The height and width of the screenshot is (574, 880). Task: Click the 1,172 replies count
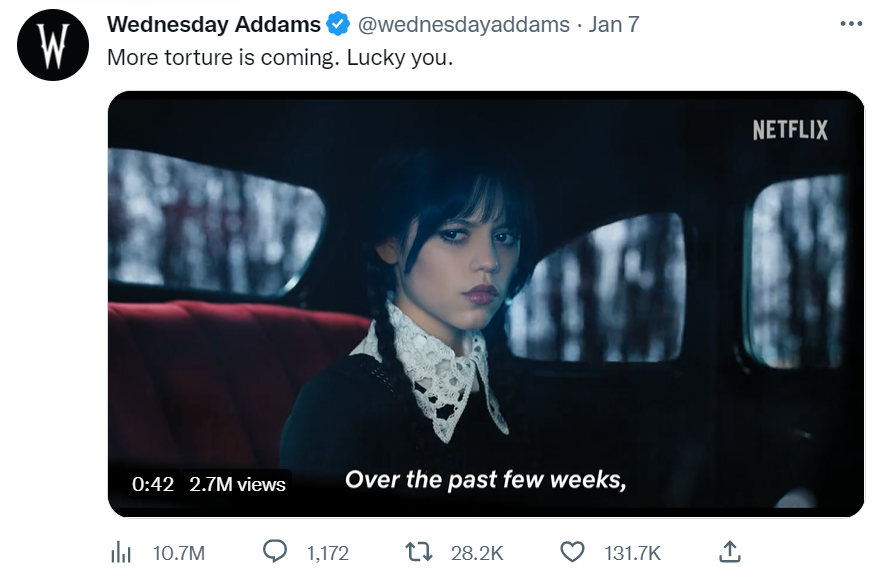click(x=328, y=553)
